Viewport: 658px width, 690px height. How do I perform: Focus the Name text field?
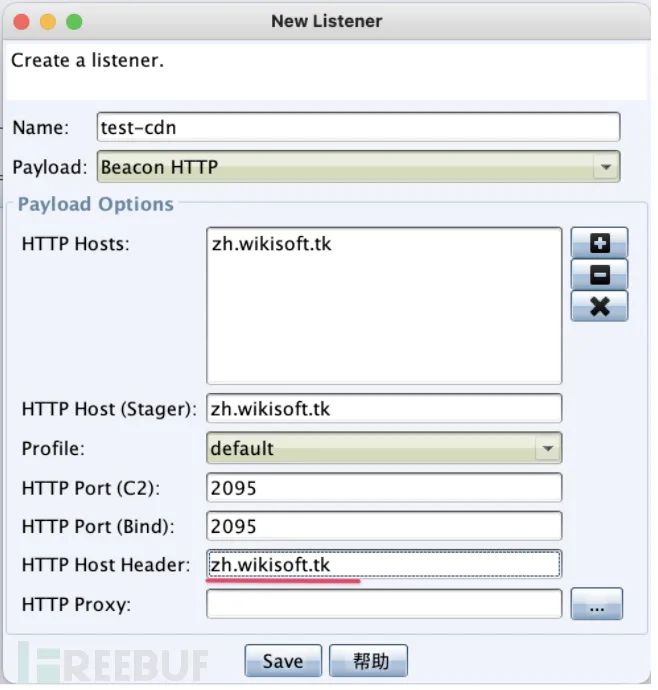point(358,127)
